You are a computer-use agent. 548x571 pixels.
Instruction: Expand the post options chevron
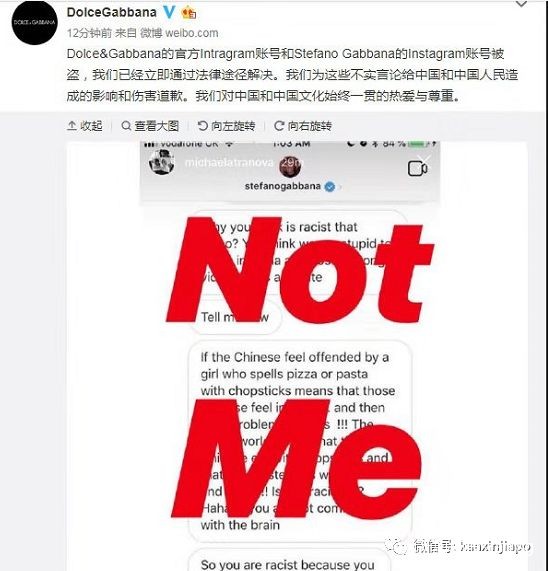coord(521,4)
